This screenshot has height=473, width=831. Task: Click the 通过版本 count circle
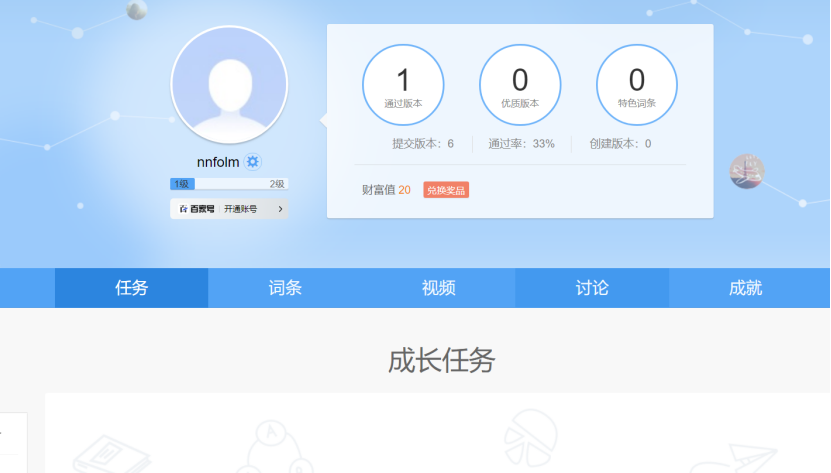coord(403,85)
